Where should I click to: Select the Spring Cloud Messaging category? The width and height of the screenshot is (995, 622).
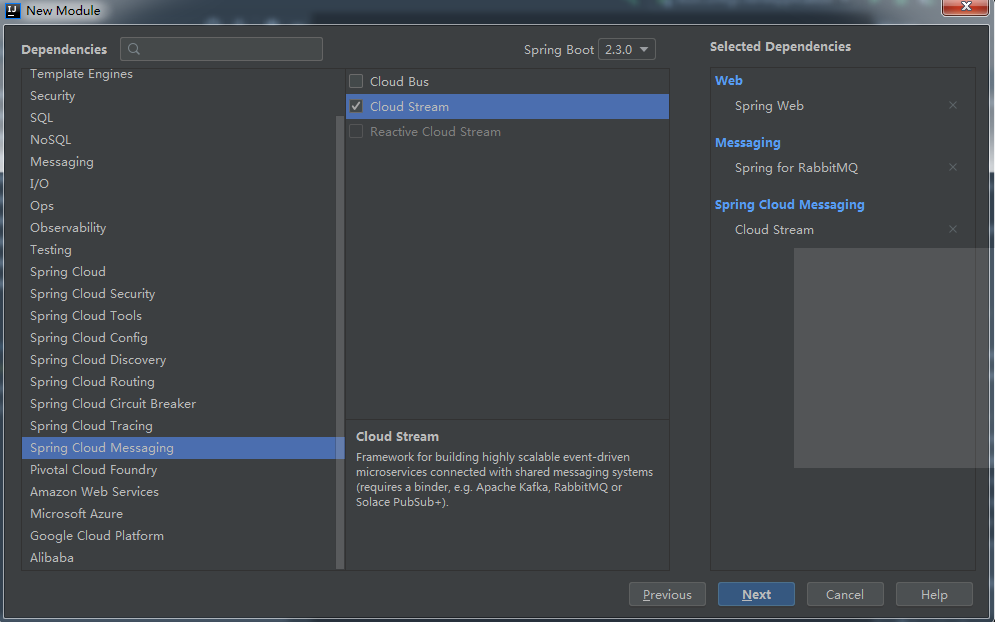[x=102, y=448]
